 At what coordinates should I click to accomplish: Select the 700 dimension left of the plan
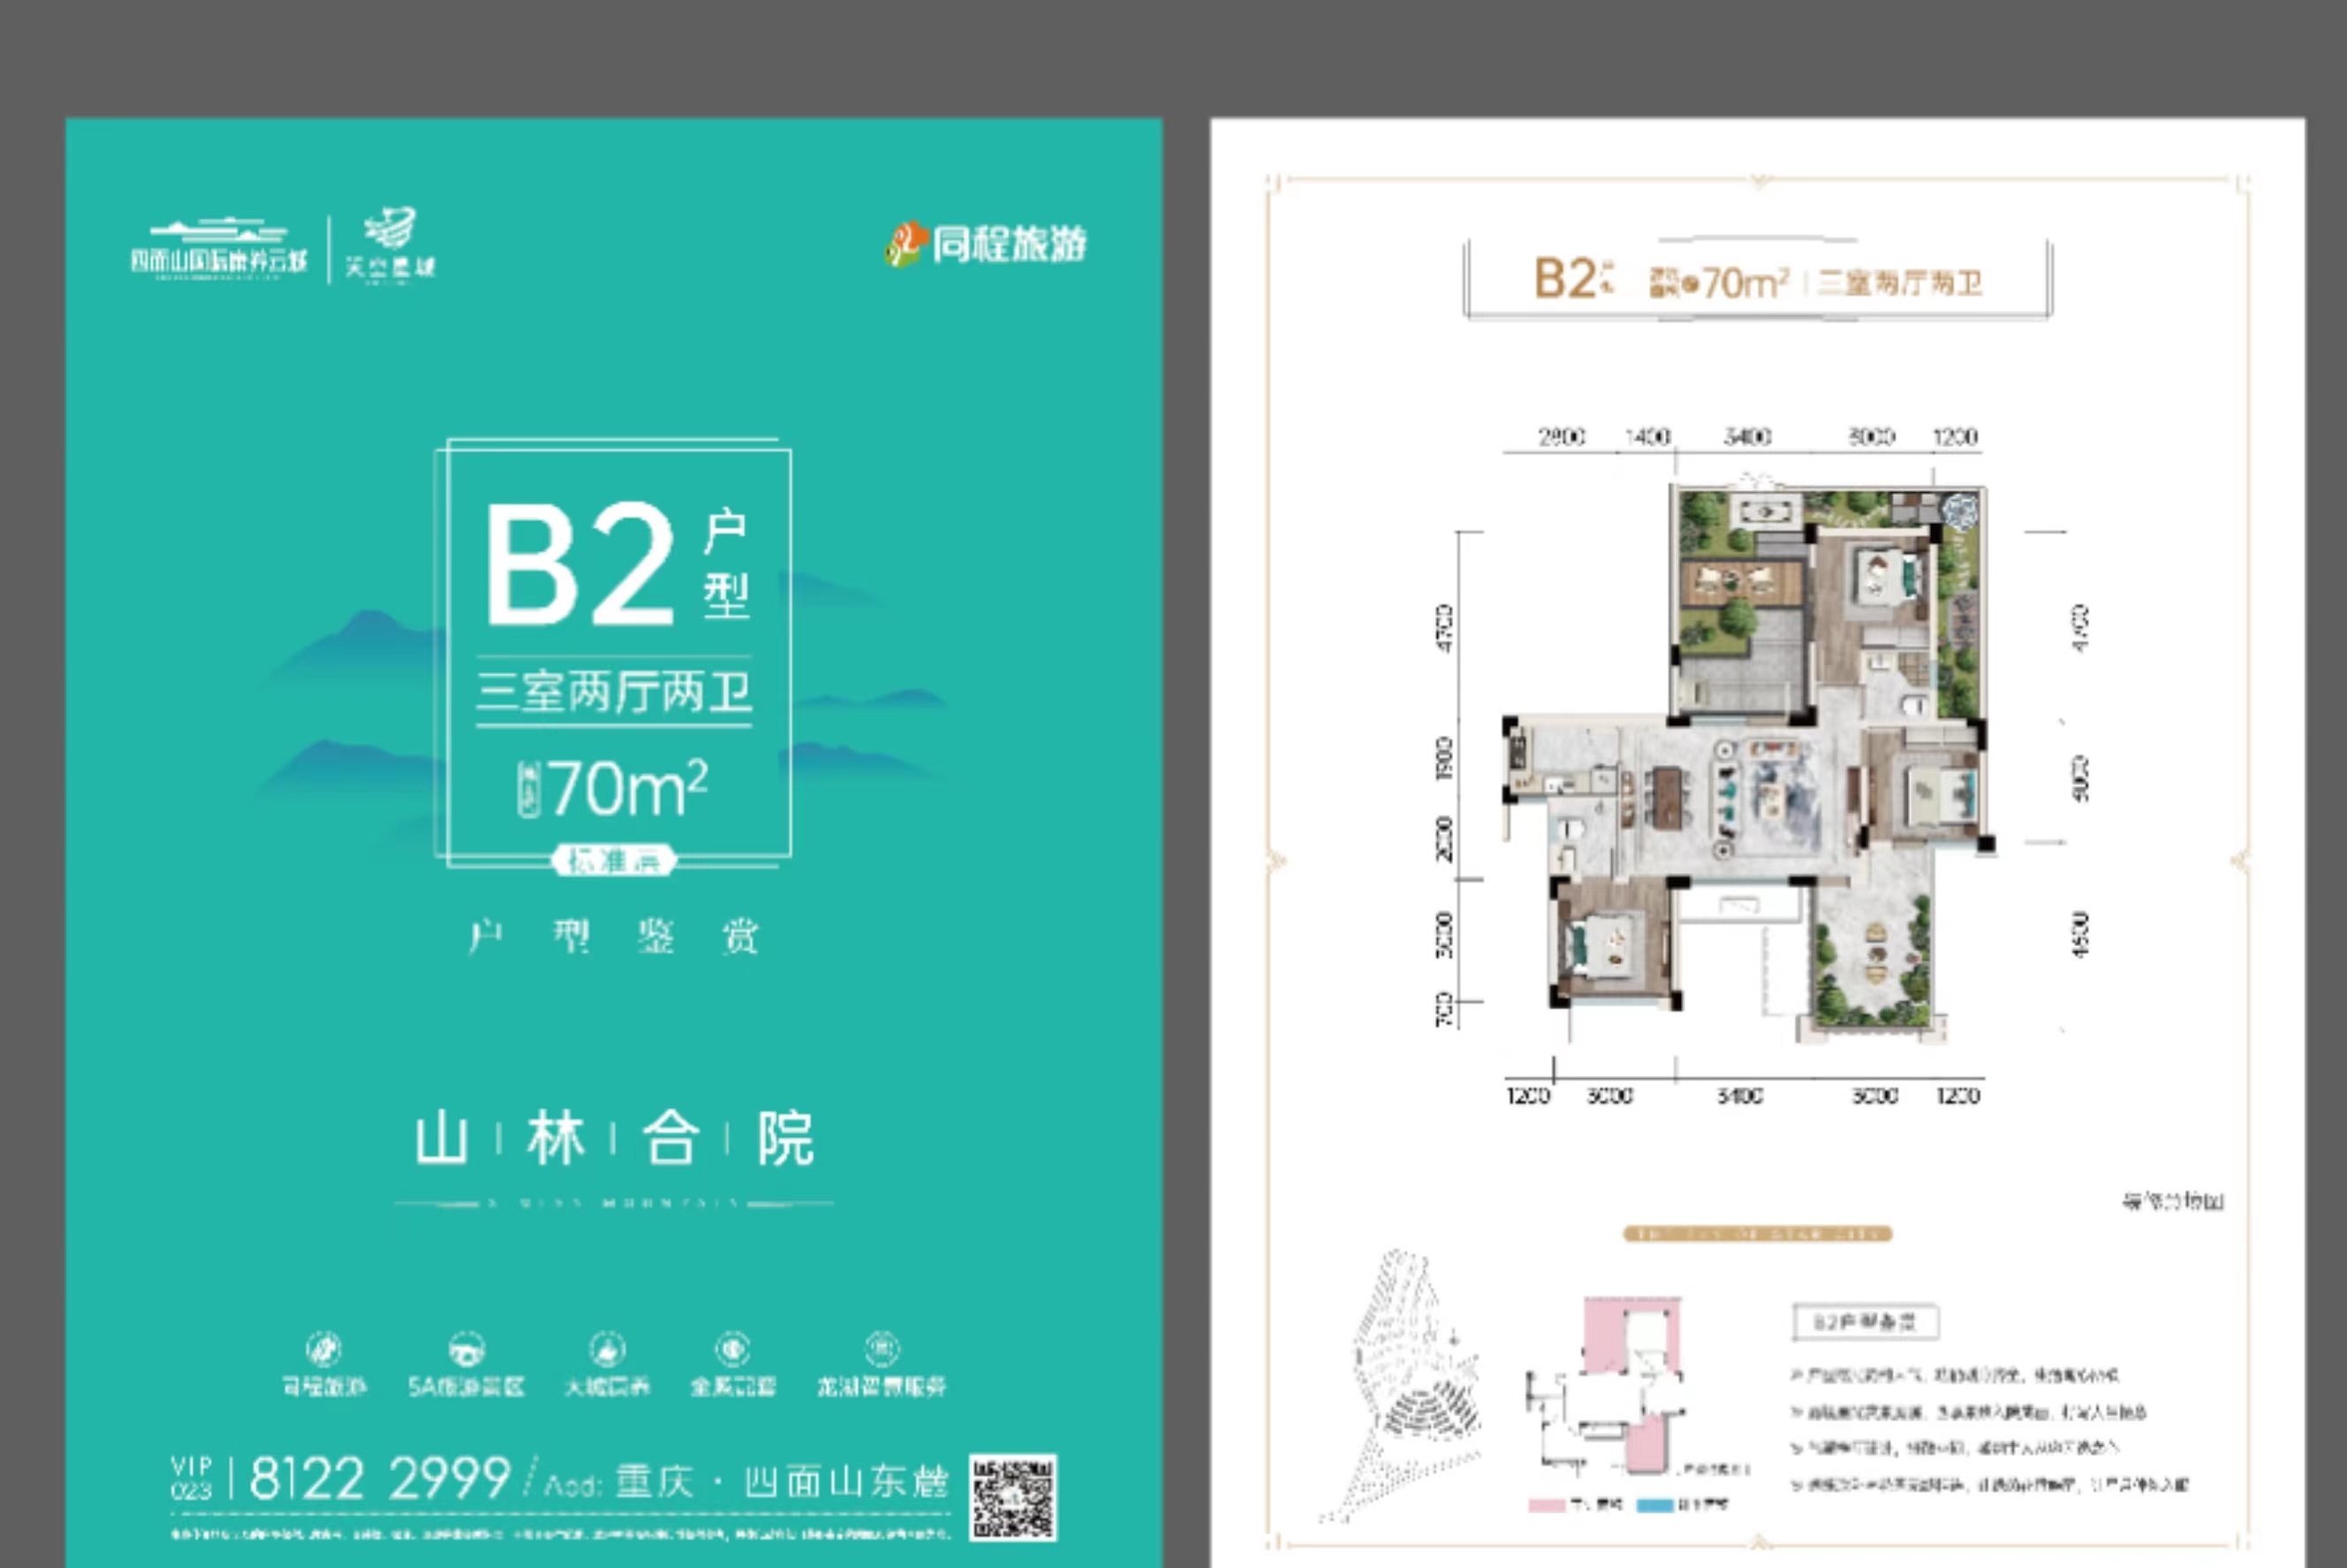tap(1444, 1010)
